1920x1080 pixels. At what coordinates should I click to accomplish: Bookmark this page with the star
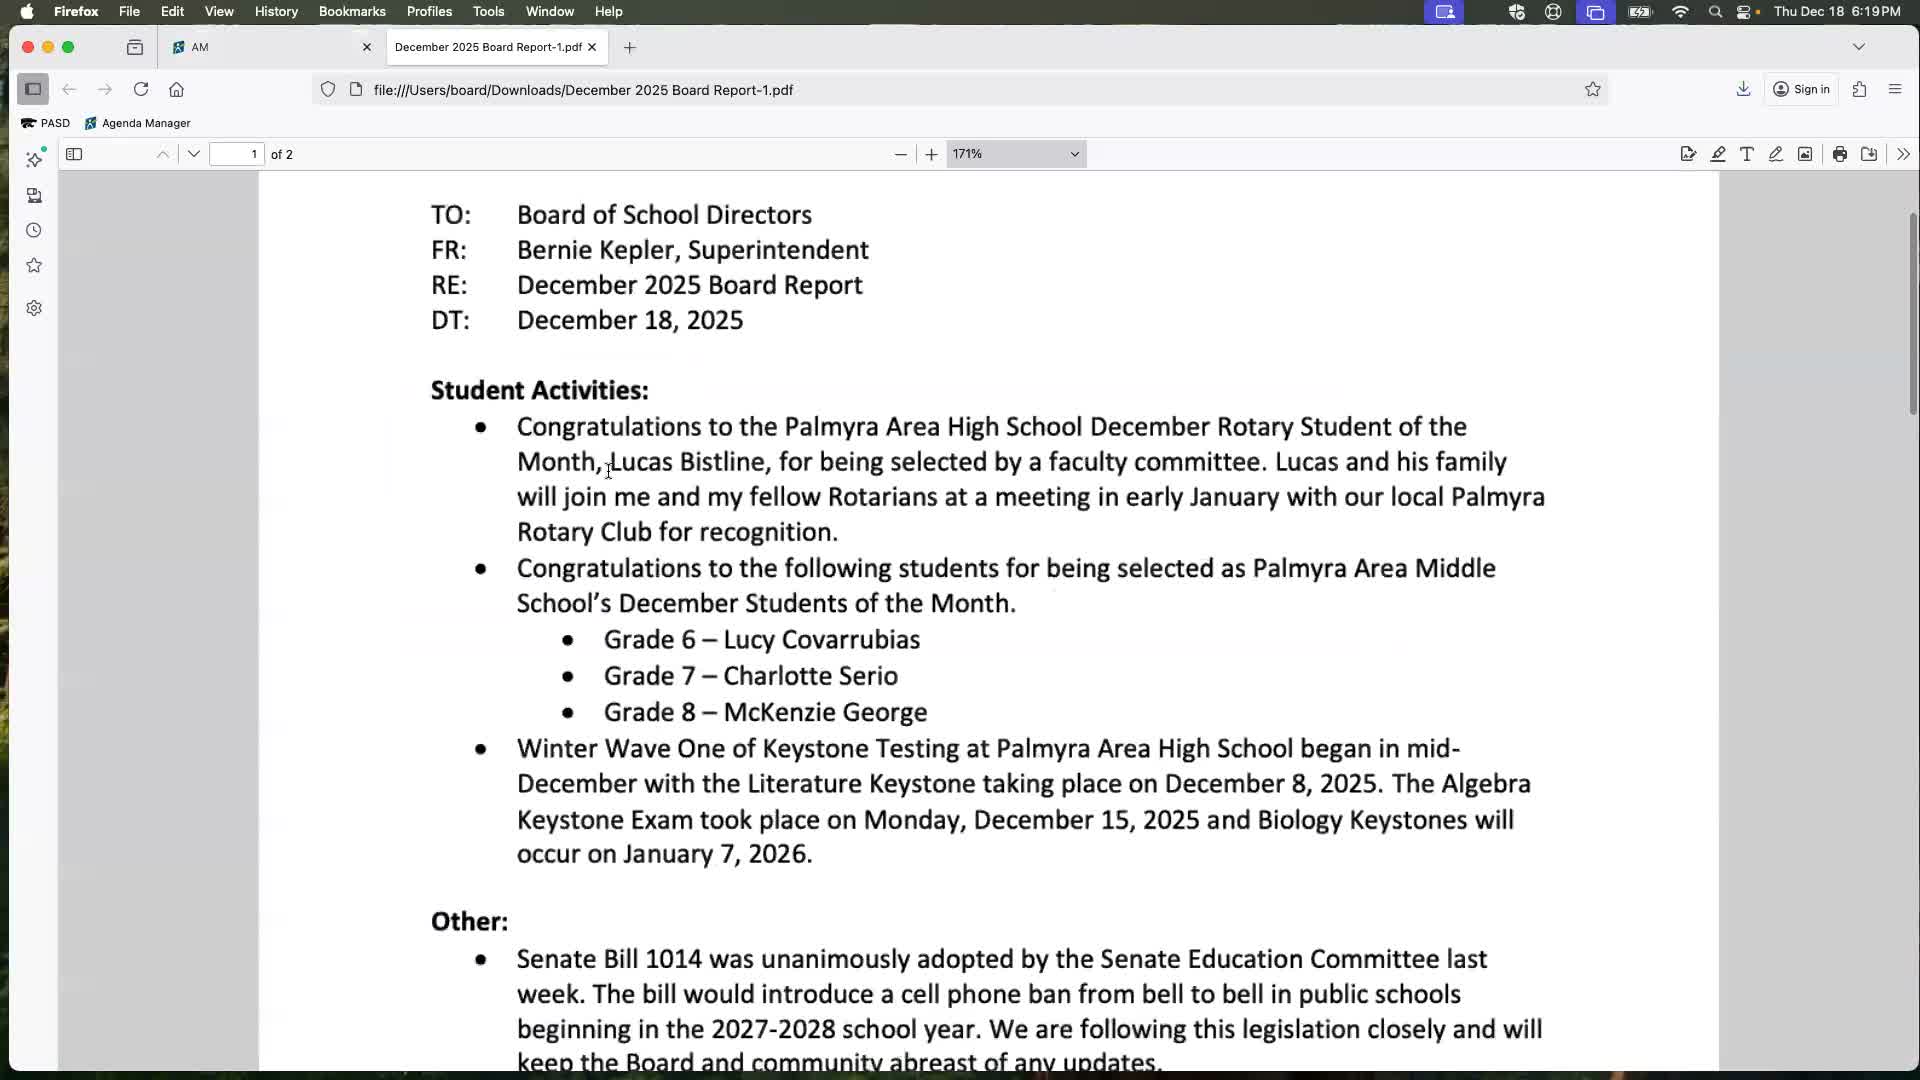(1593, 89)
